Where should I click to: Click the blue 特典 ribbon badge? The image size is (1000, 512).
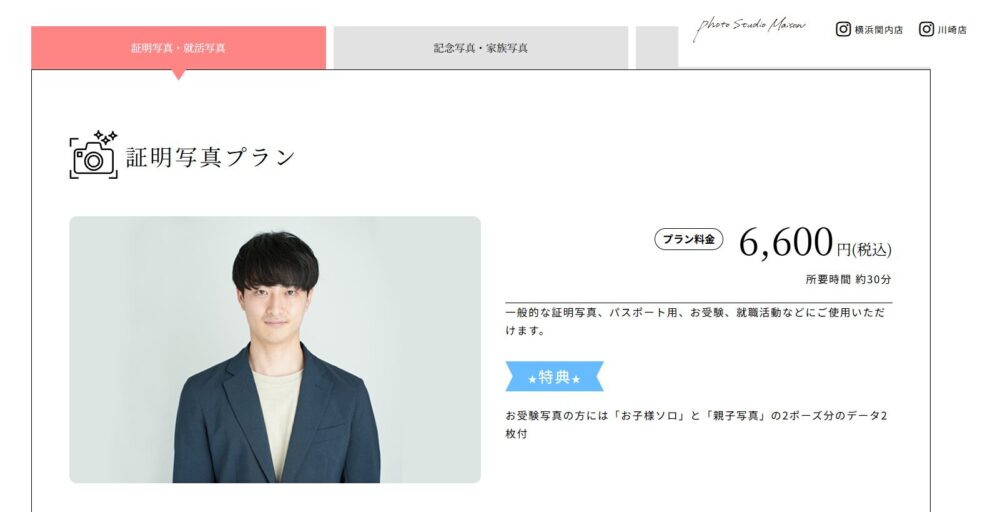click(x=554, y=377)
